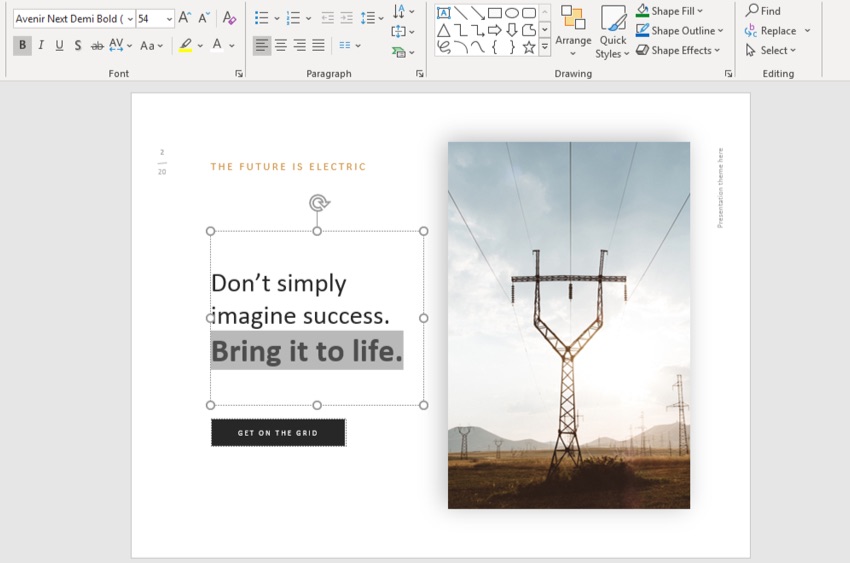Select the curve shape
This screenshot has width=850, height=563.
point(478,47)
